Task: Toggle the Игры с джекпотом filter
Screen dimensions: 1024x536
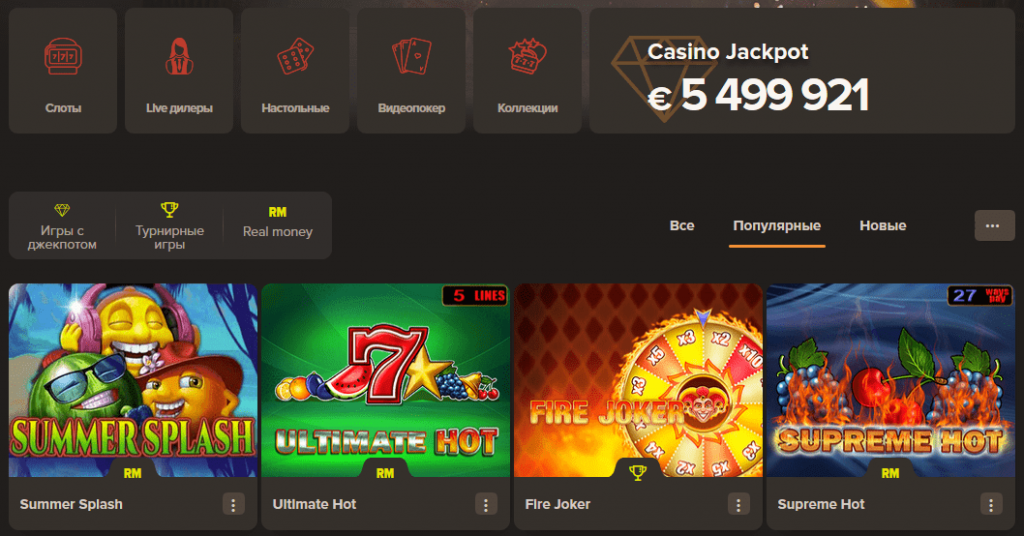Action: (x=62, y=226)
